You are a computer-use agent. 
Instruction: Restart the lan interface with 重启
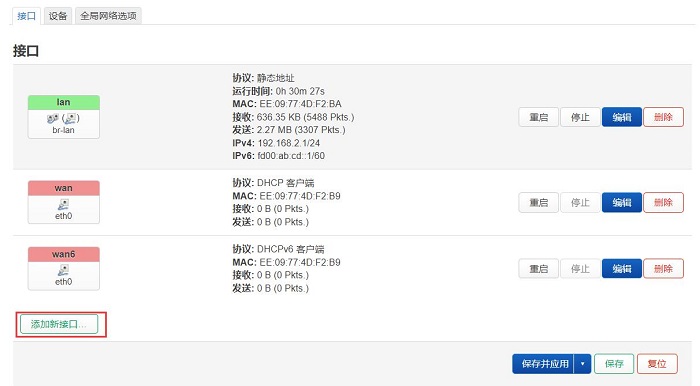[x=538, y=117]
